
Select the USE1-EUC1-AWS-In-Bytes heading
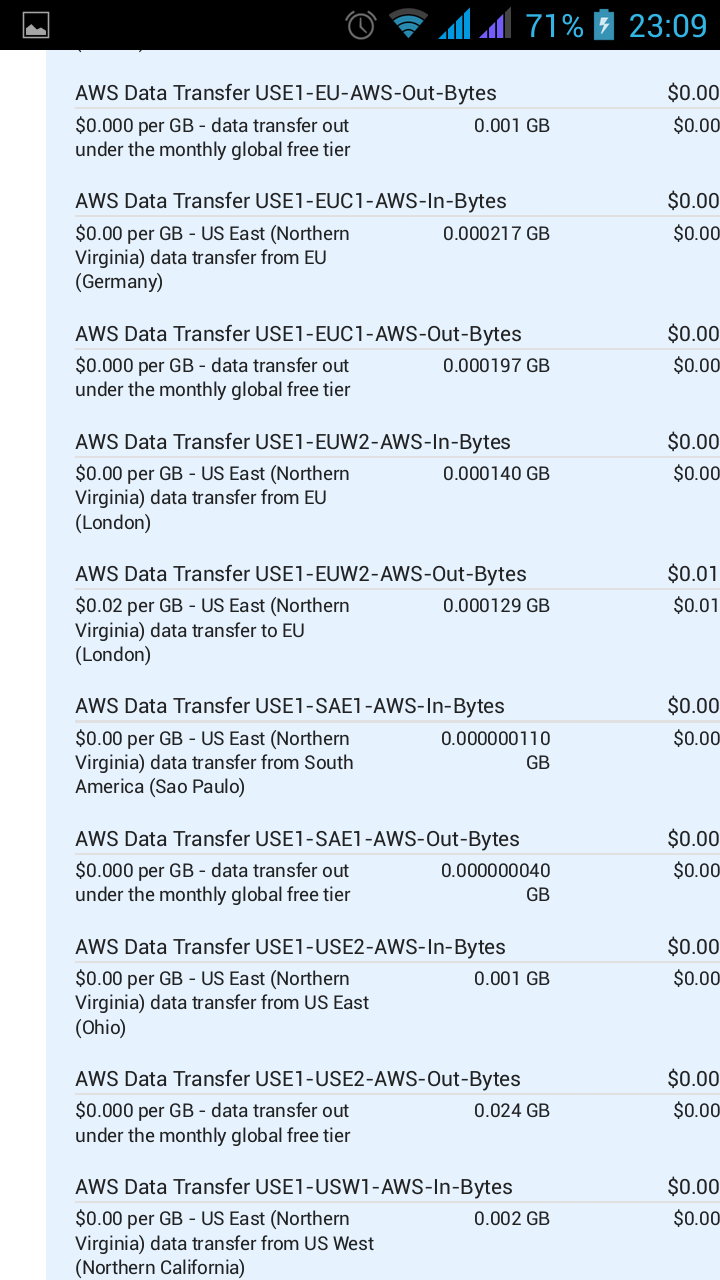click(x=291, y=201)
